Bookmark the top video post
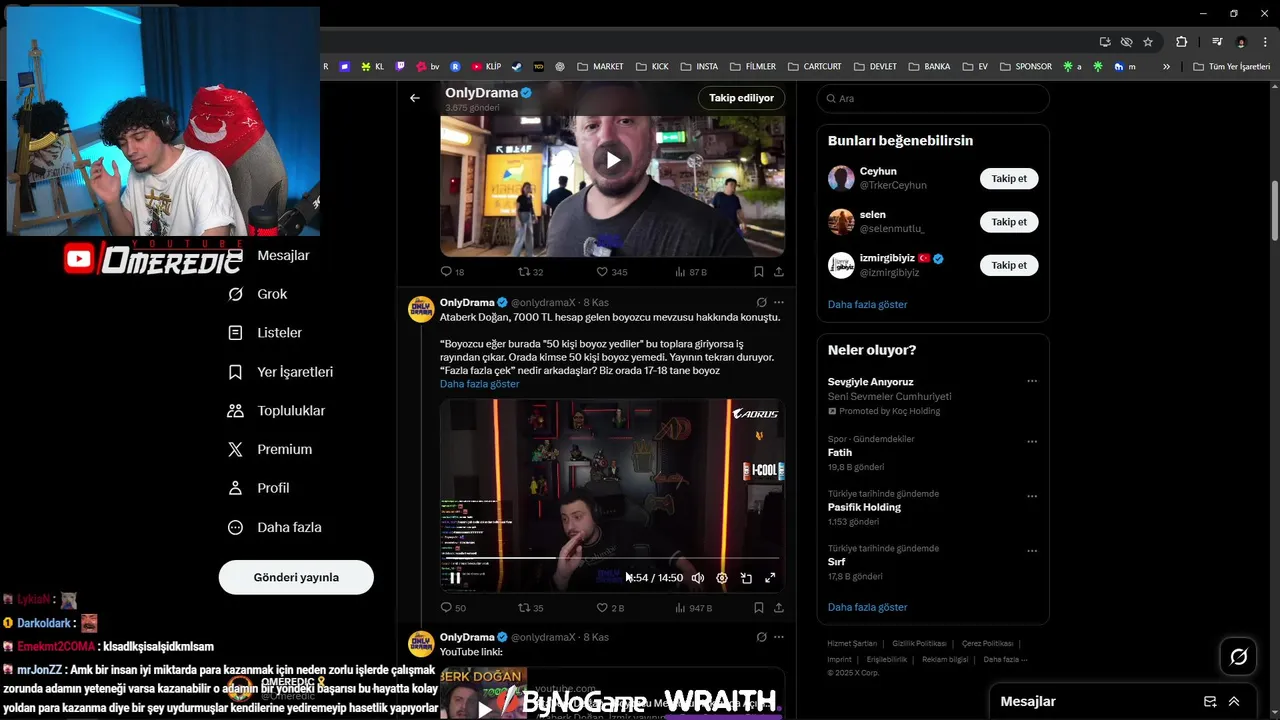This screenshot has height=720, width=1280. tap(759, 272)
